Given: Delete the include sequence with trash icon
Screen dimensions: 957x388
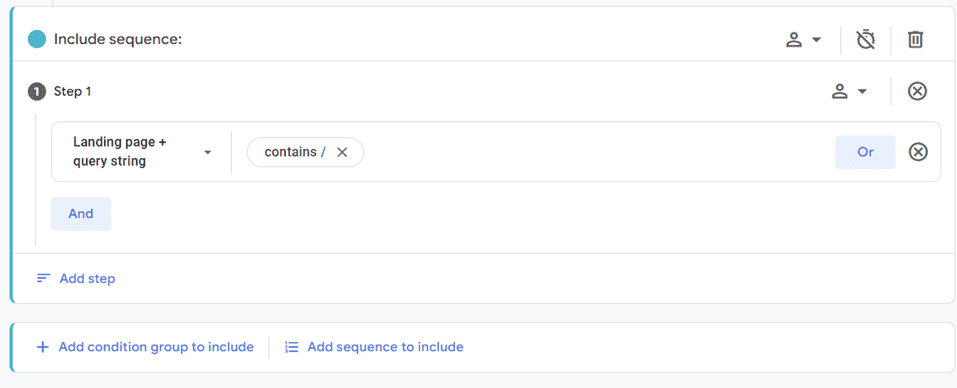Looking at the screenshot, I should point(915,40).
